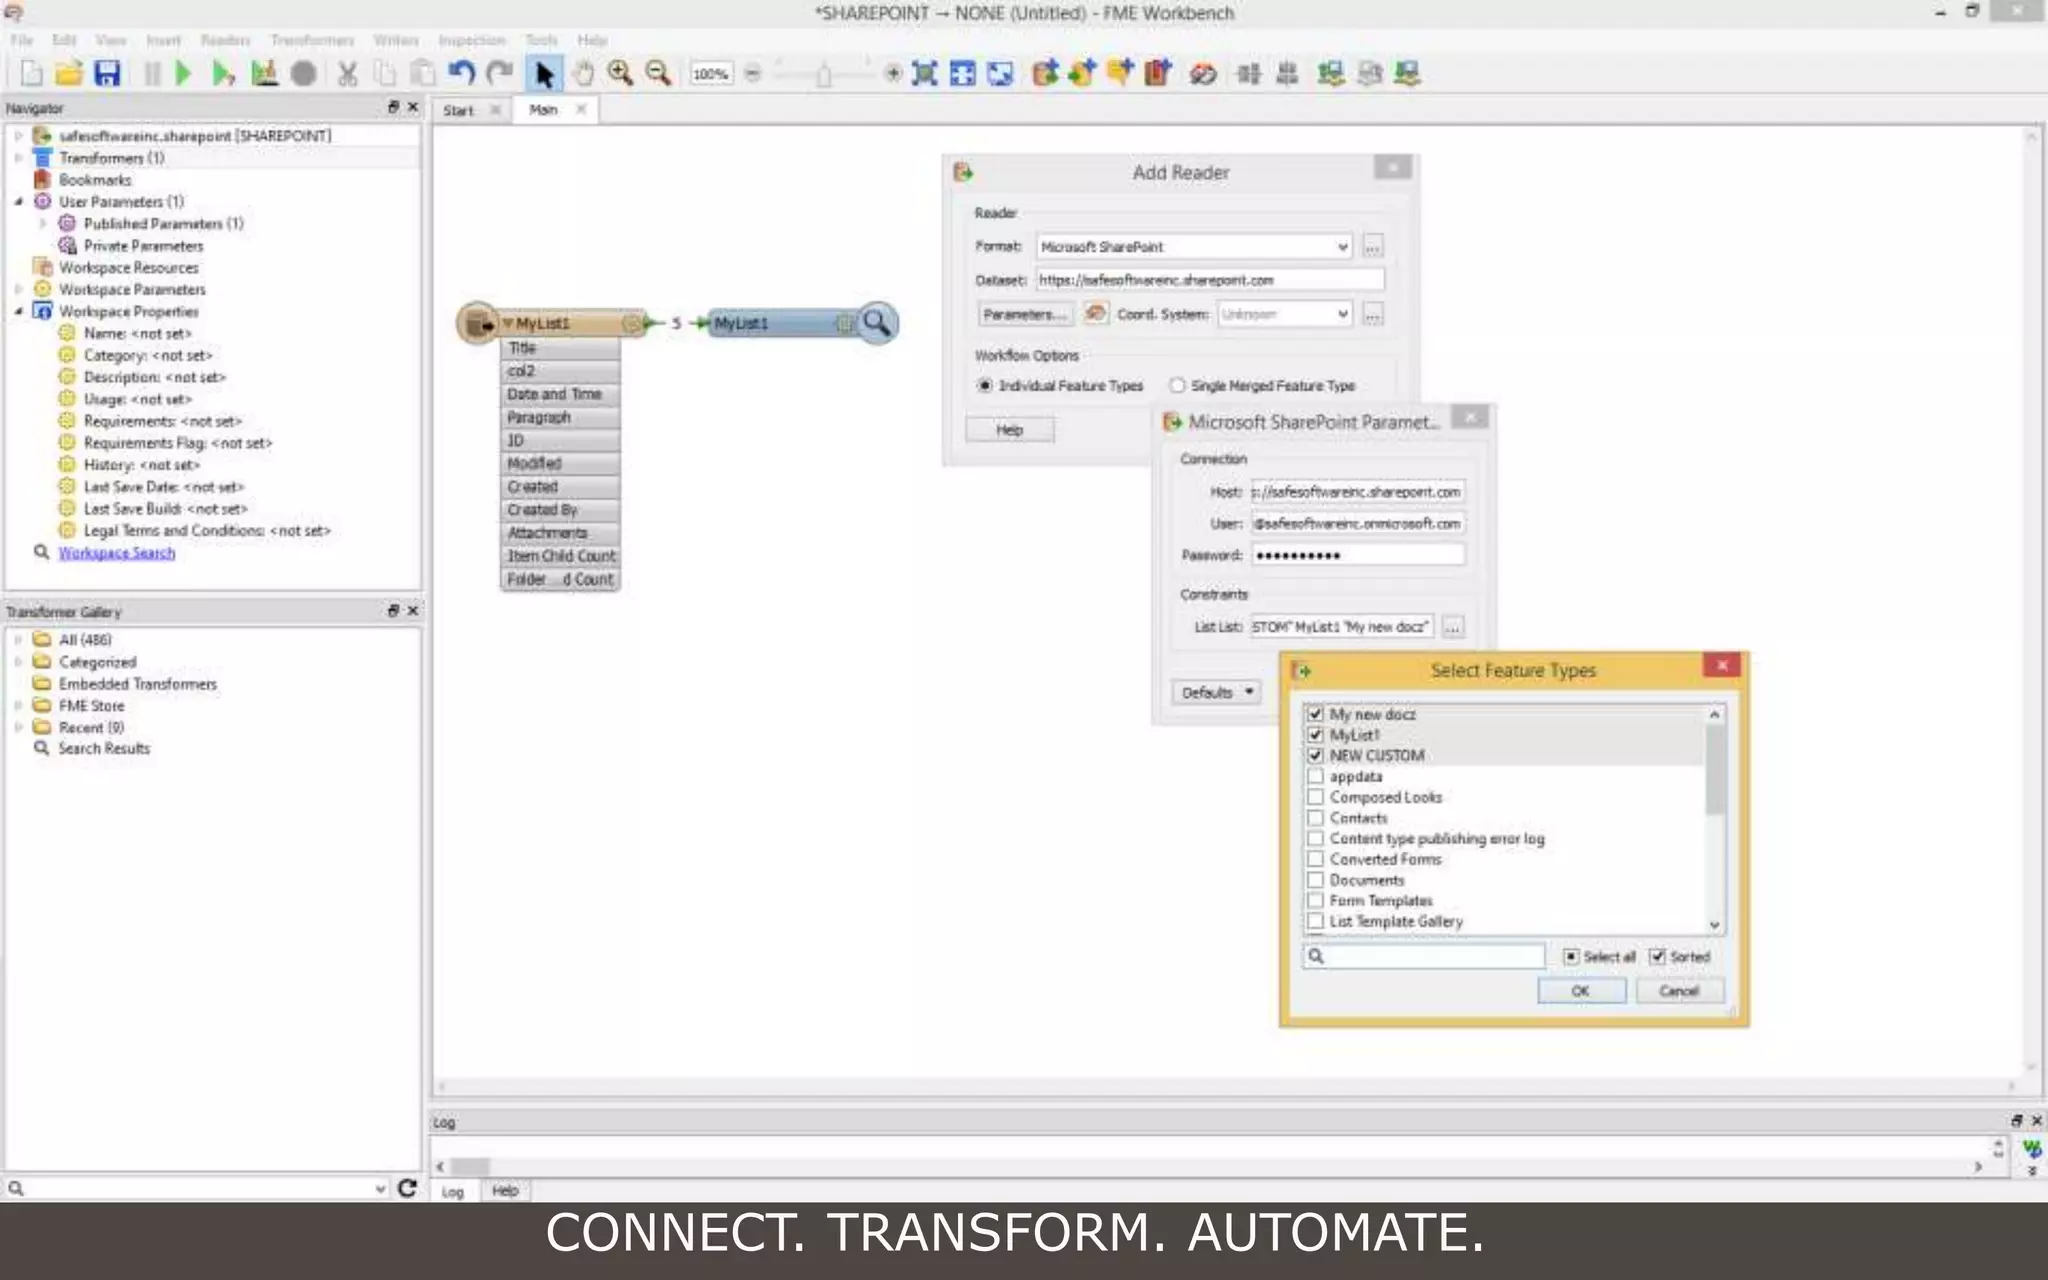Open the Workspace Search link
Screen dimensions: 2048x1280
point(116,553)
